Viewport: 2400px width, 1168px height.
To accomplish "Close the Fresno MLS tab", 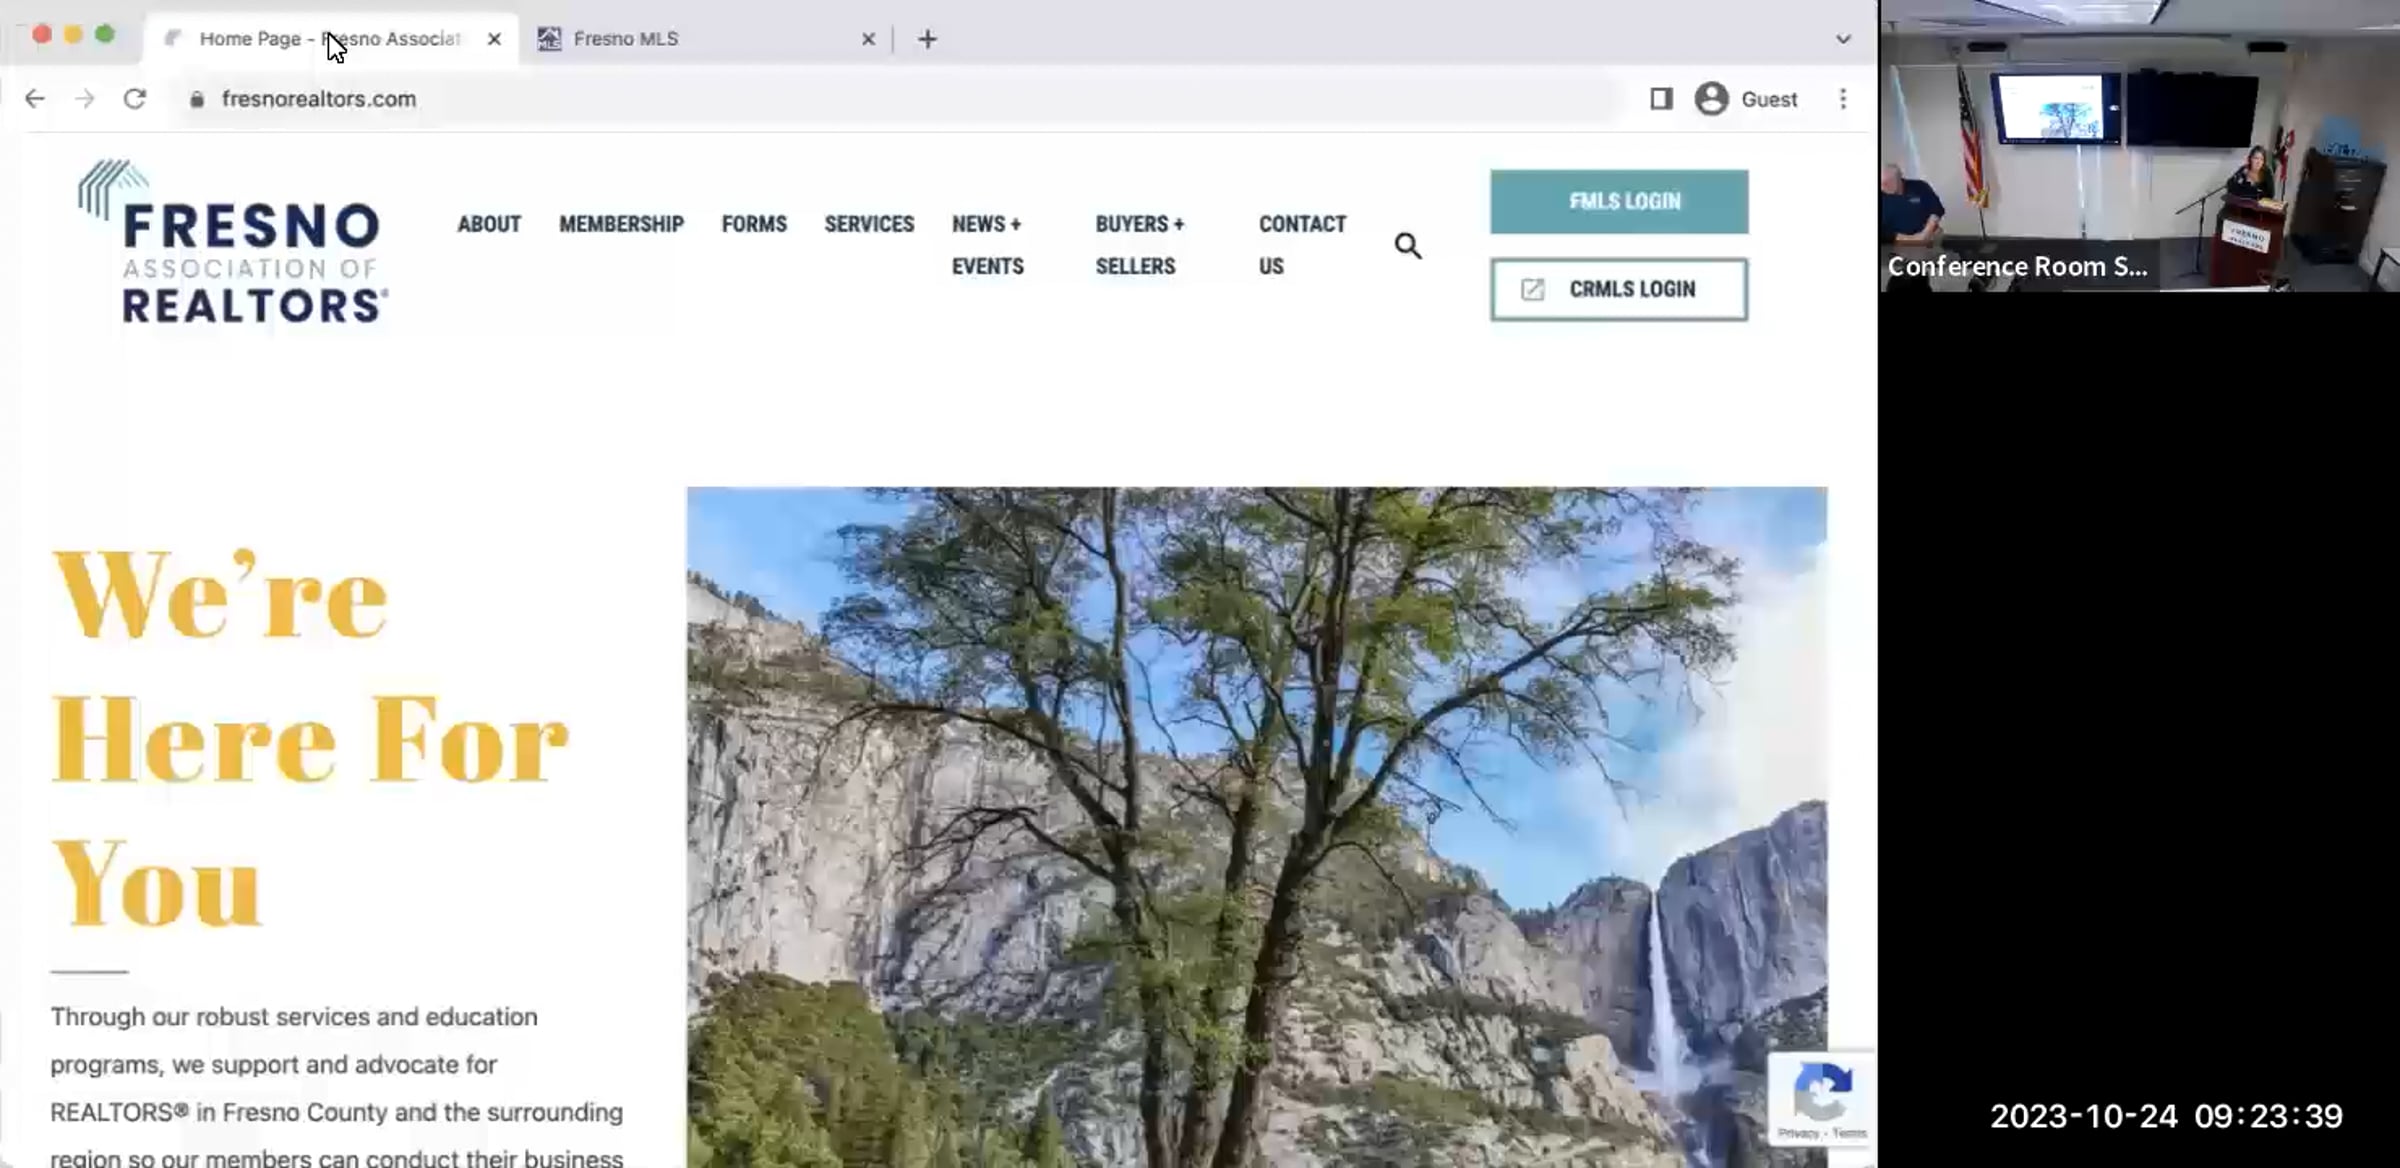I will coord(868,39).
